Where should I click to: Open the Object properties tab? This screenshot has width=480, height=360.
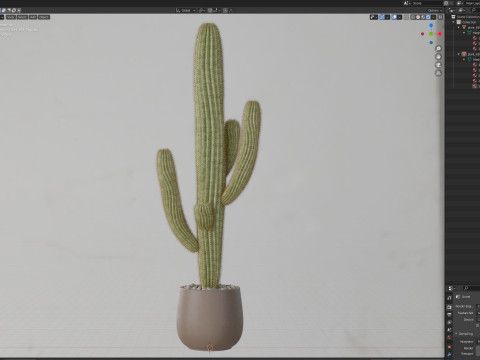point(449,347)
